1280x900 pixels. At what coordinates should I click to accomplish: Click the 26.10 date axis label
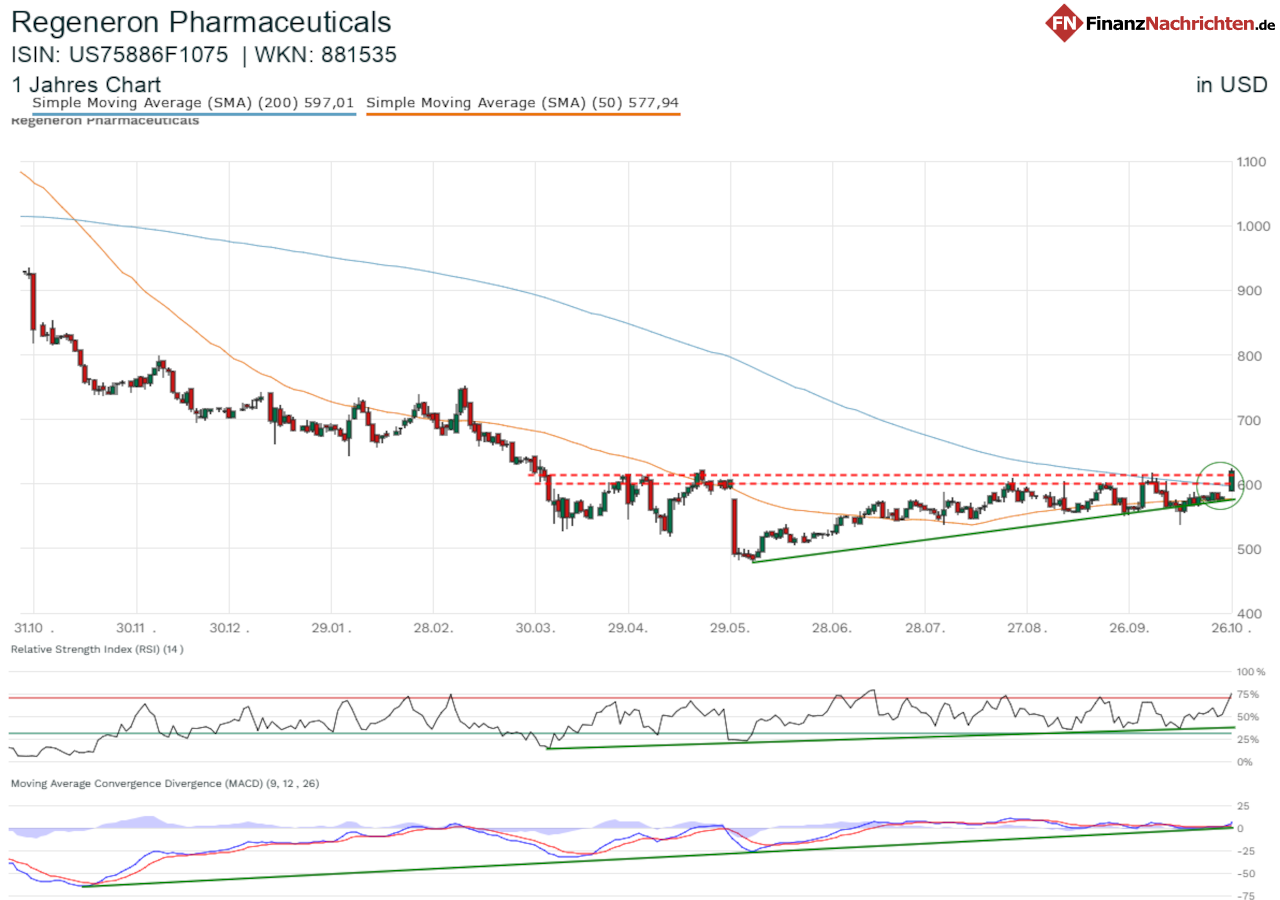pyautogui.click(x=1229, y=629)
